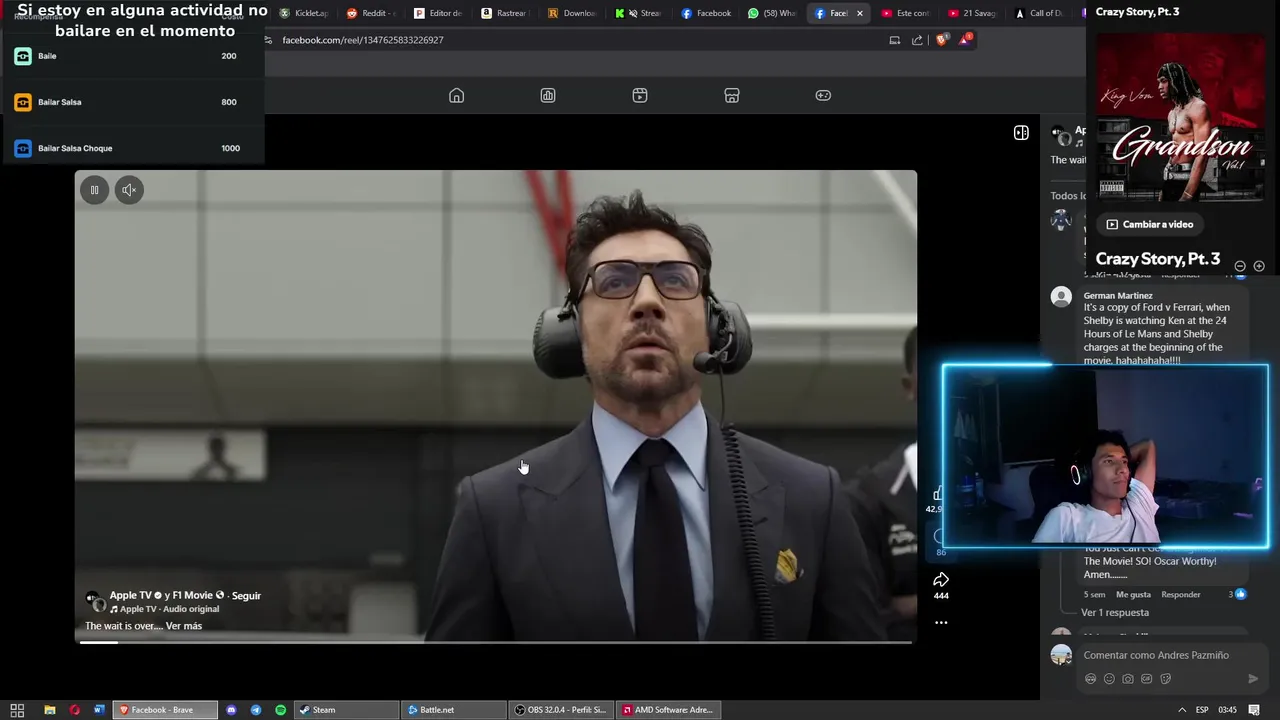
Task: Open Facebook Marketplace icon
Action: [x=732, y=95]
